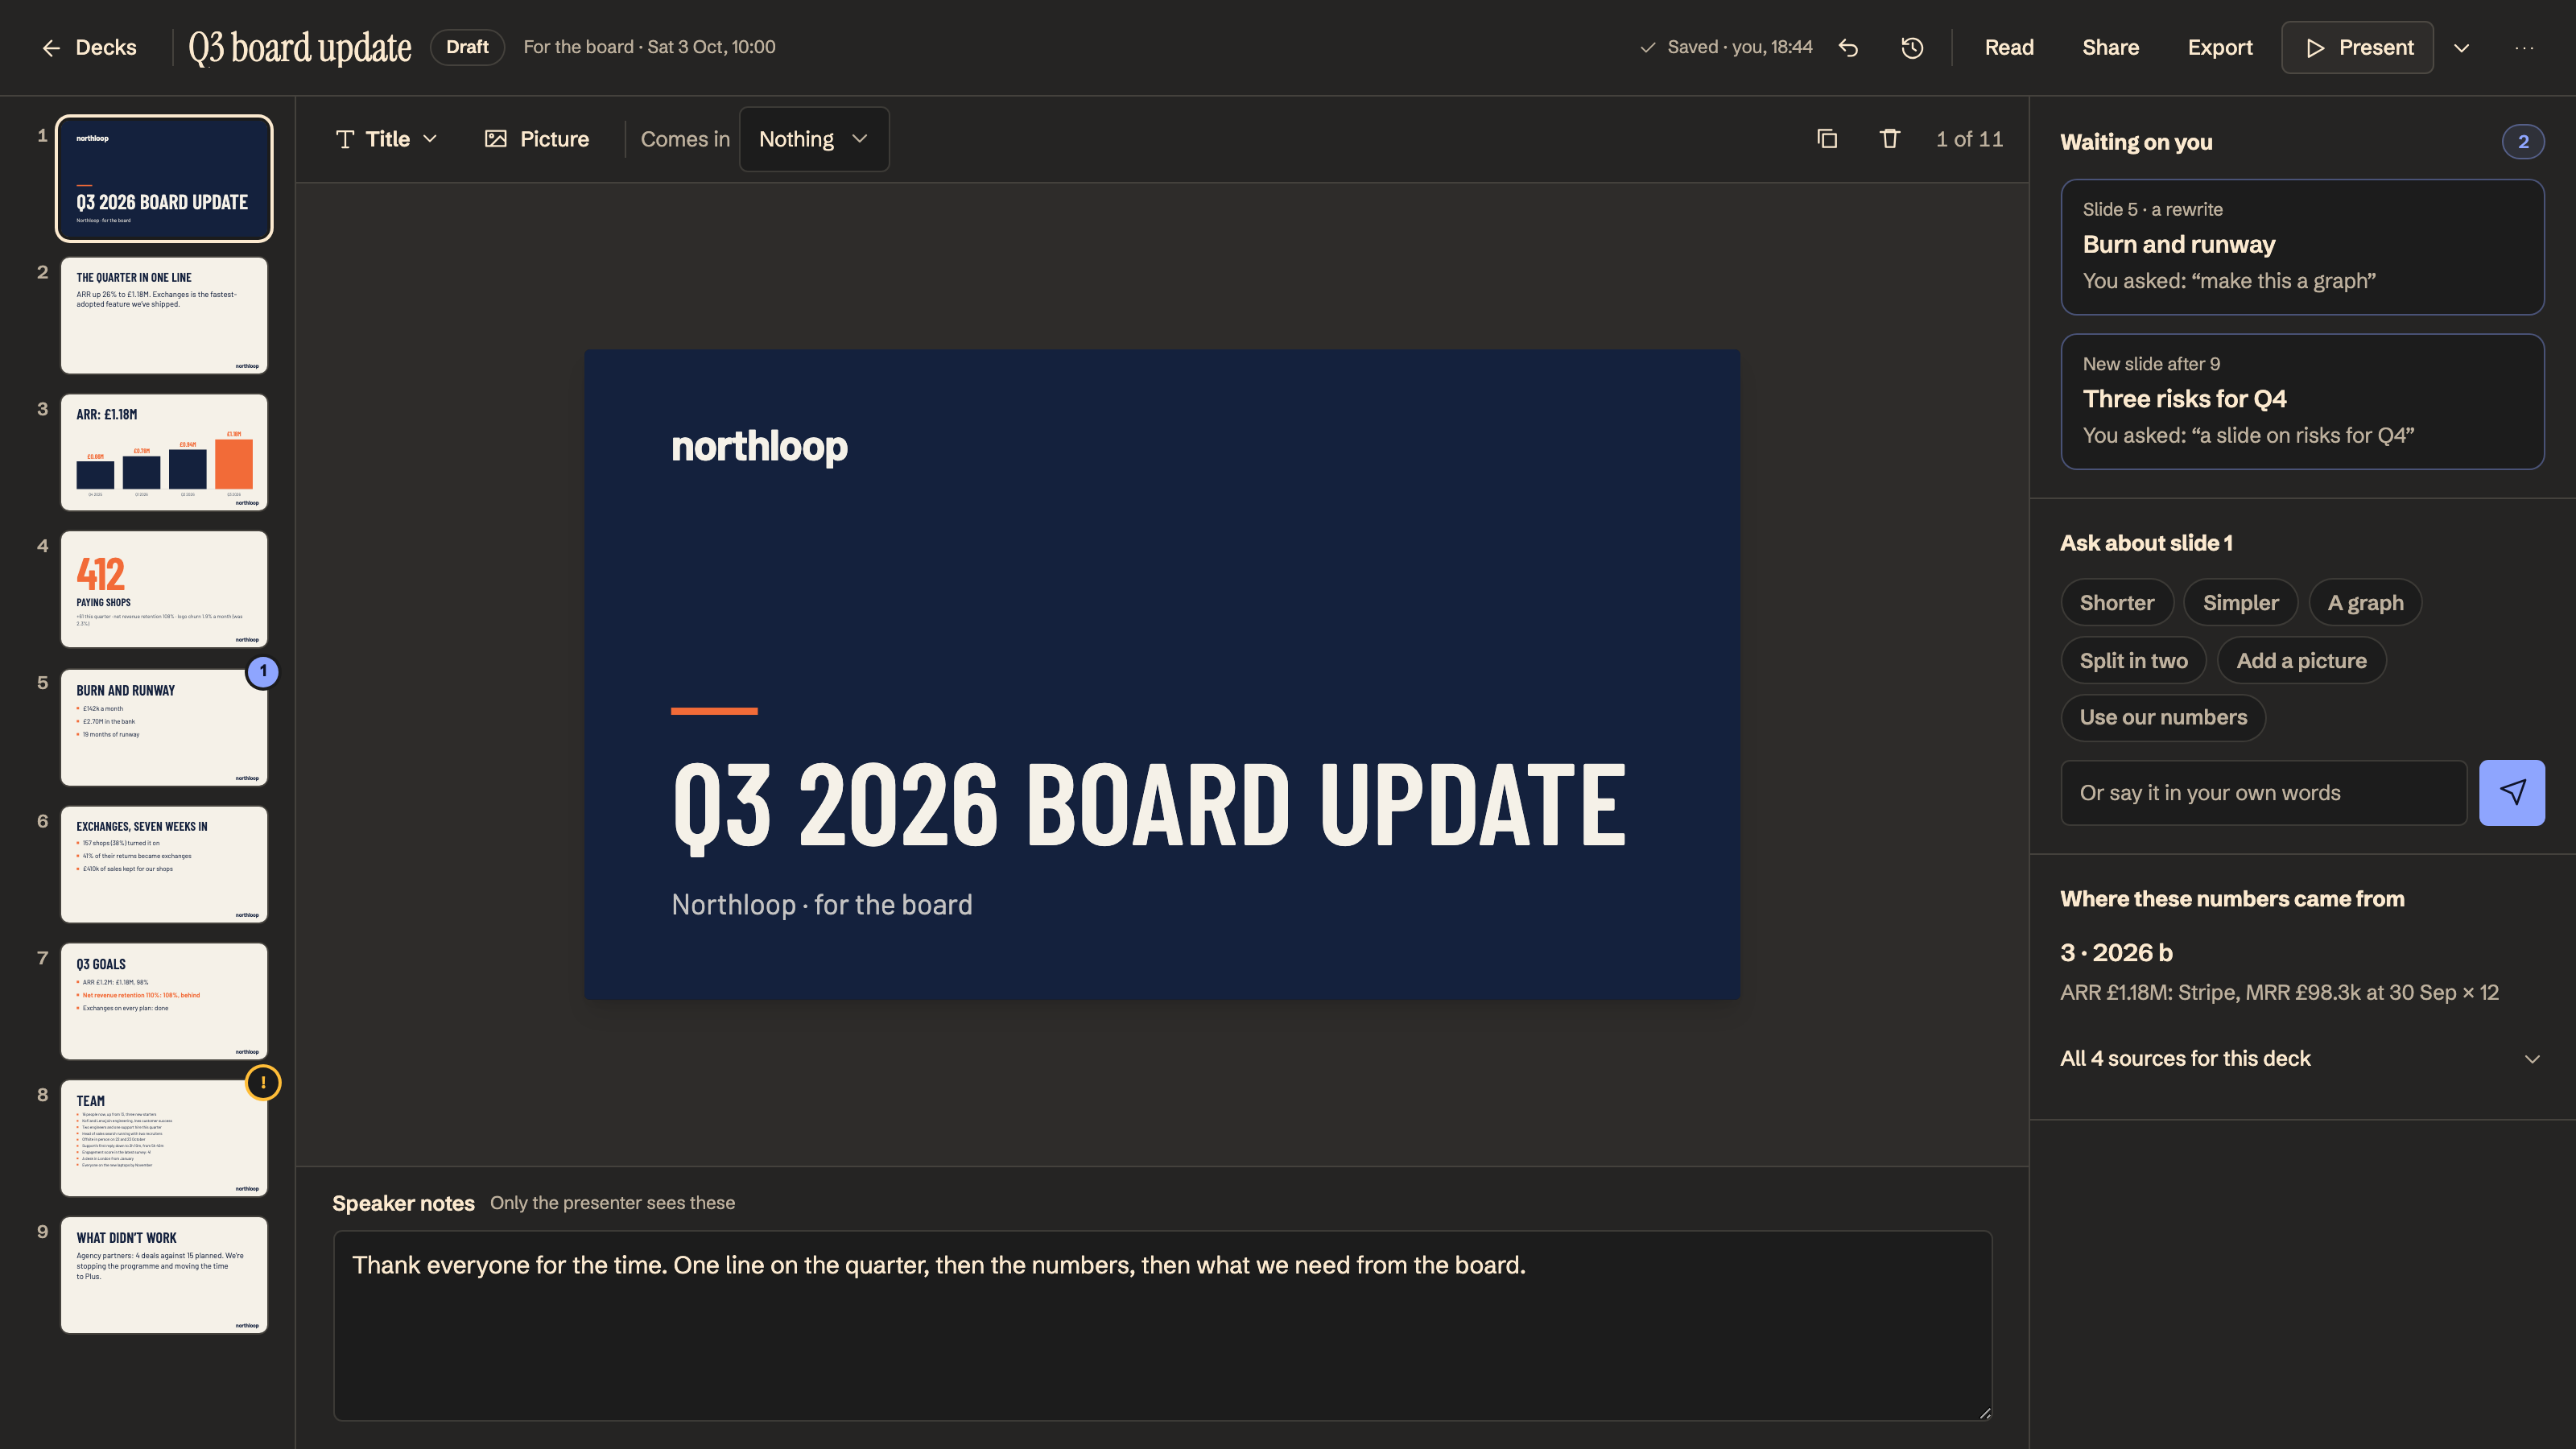Click the Q3 board update deck title
The image size is (2576, 1449).
pos(300,47)
